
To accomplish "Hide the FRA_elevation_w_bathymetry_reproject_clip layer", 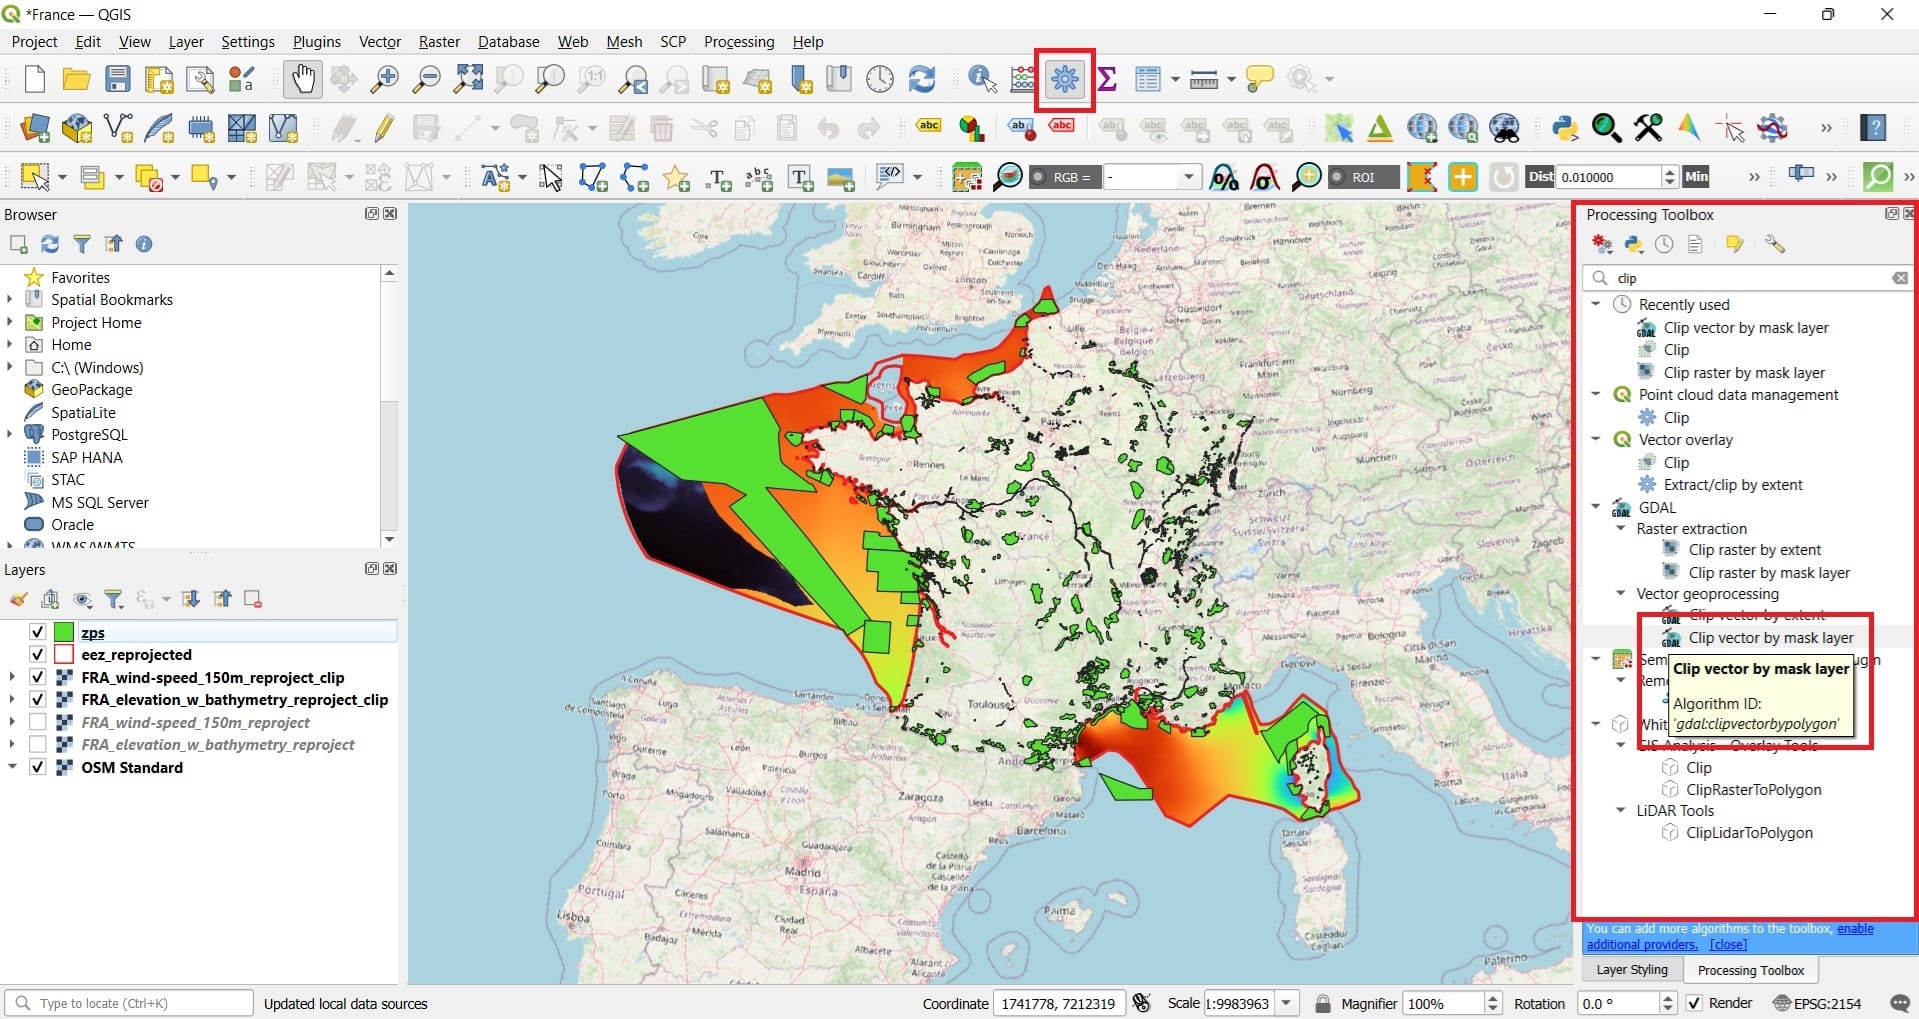I will click(37, 699).
